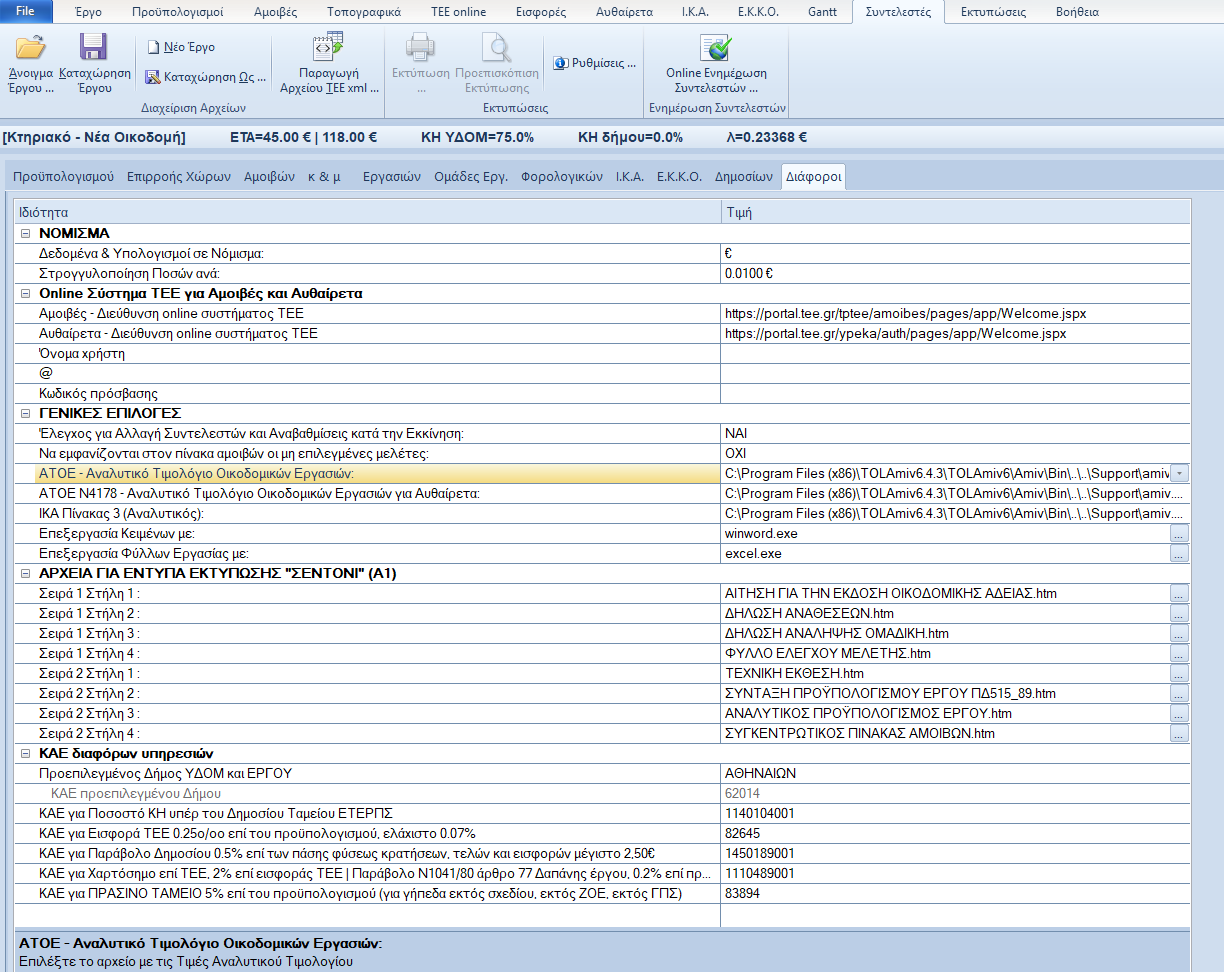Collapse the ΝΟΜΙΣΜΑ section
The width and height of the screenshot is (1224, 972).
pyautogui.click(x=25, y=233)
